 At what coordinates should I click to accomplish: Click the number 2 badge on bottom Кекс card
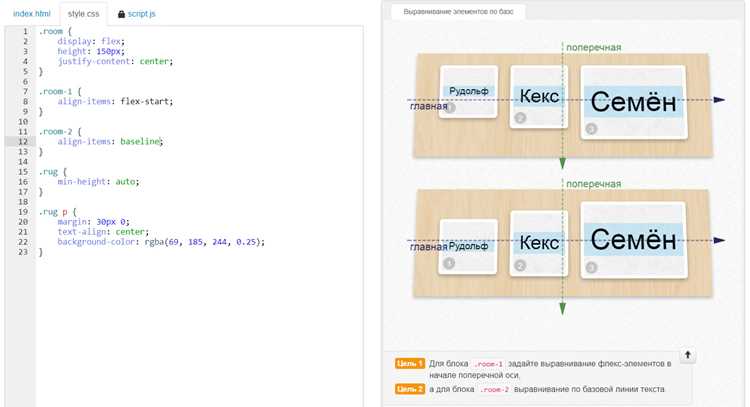(x=520, y=265)
